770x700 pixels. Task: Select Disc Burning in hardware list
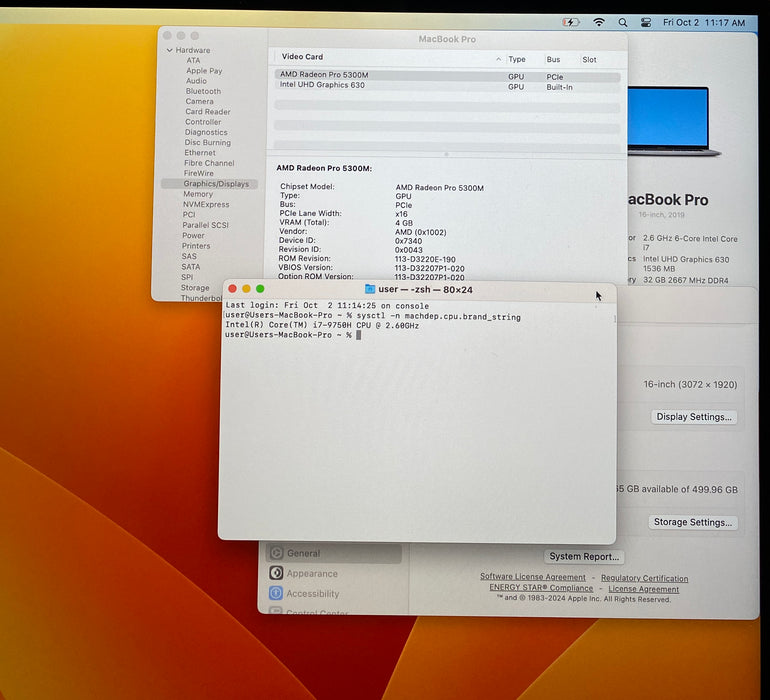click(x=207, y=142)
